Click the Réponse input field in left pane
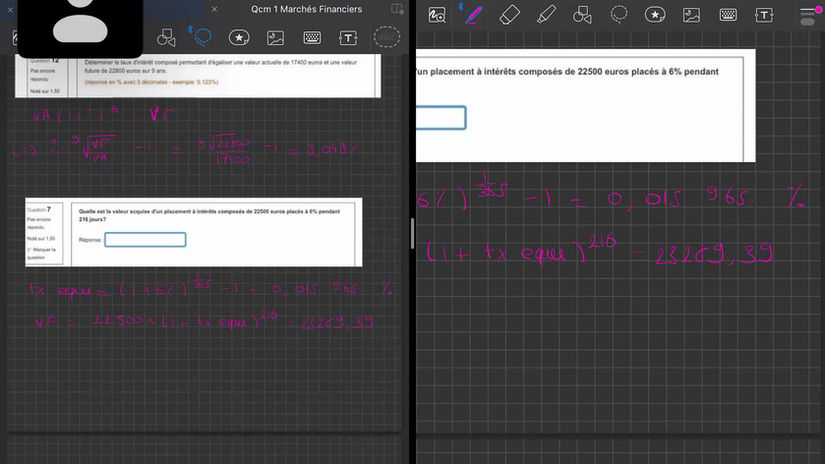The height and width of the screenshot is (464, 825). [145, 240]
